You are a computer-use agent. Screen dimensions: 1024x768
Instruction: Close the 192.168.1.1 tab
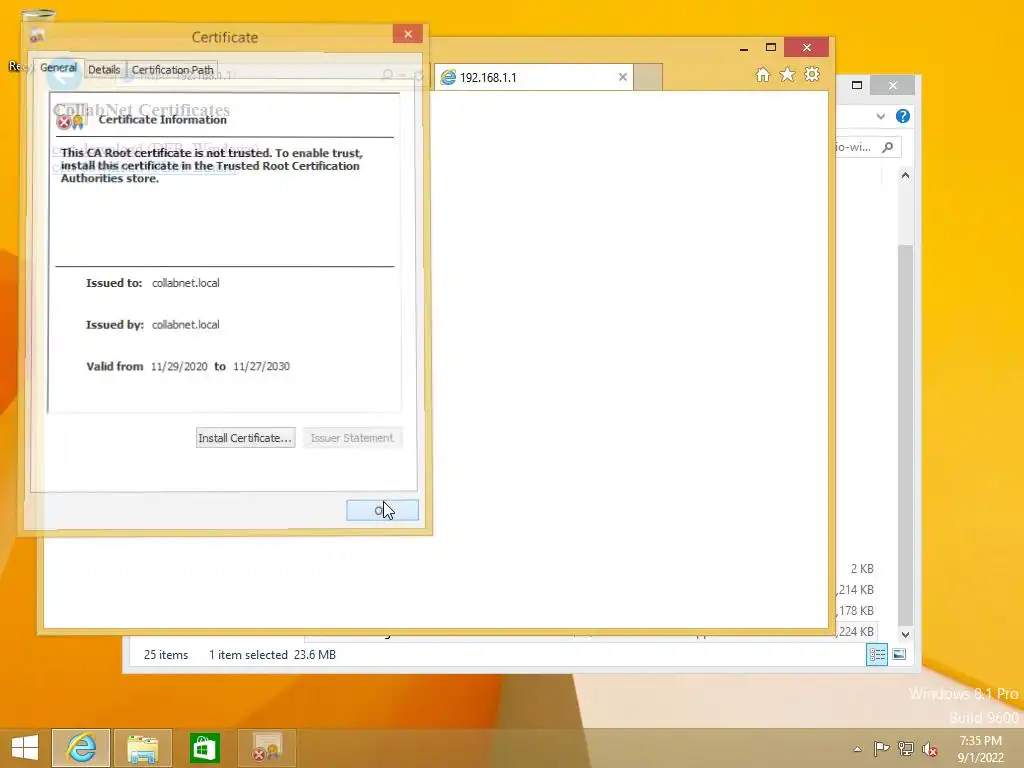pyautogui.click(x=622, y=77)
